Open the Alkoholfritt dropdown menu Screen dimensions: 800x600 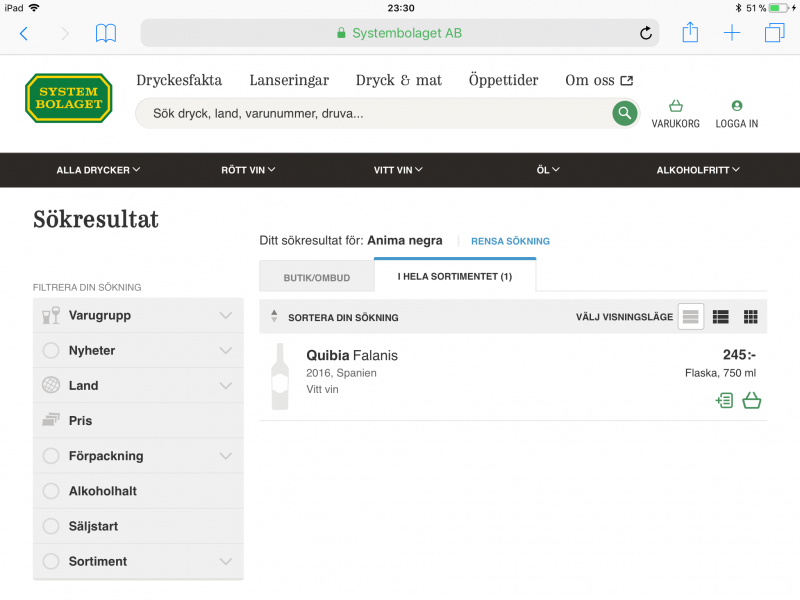pyautogui.click(x=698, y=170)
